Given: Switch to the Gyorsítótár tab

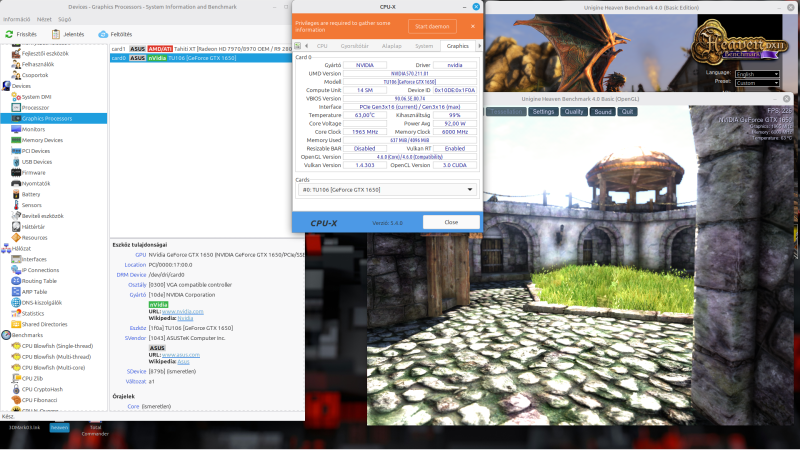Looking at the screenshot, I should 355,46.
